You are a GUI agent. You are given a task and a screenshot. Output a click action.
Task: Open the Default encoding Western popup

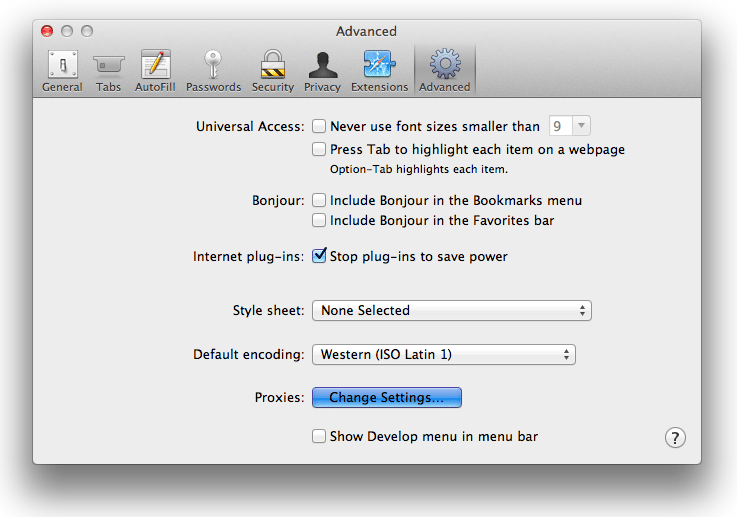(x=444, y=354)
